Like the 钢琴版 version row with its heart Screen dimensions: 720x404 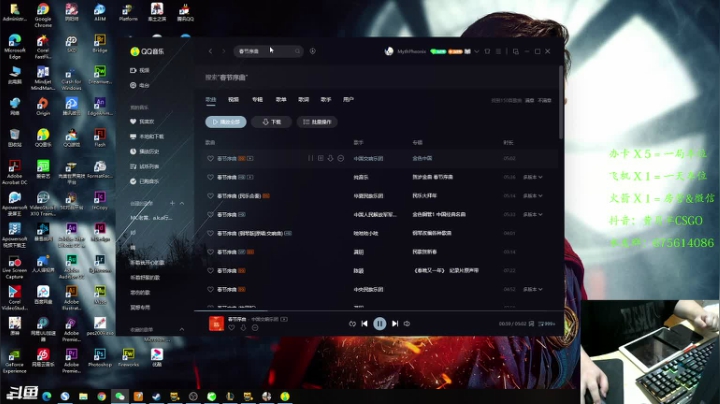coord(210,233)
